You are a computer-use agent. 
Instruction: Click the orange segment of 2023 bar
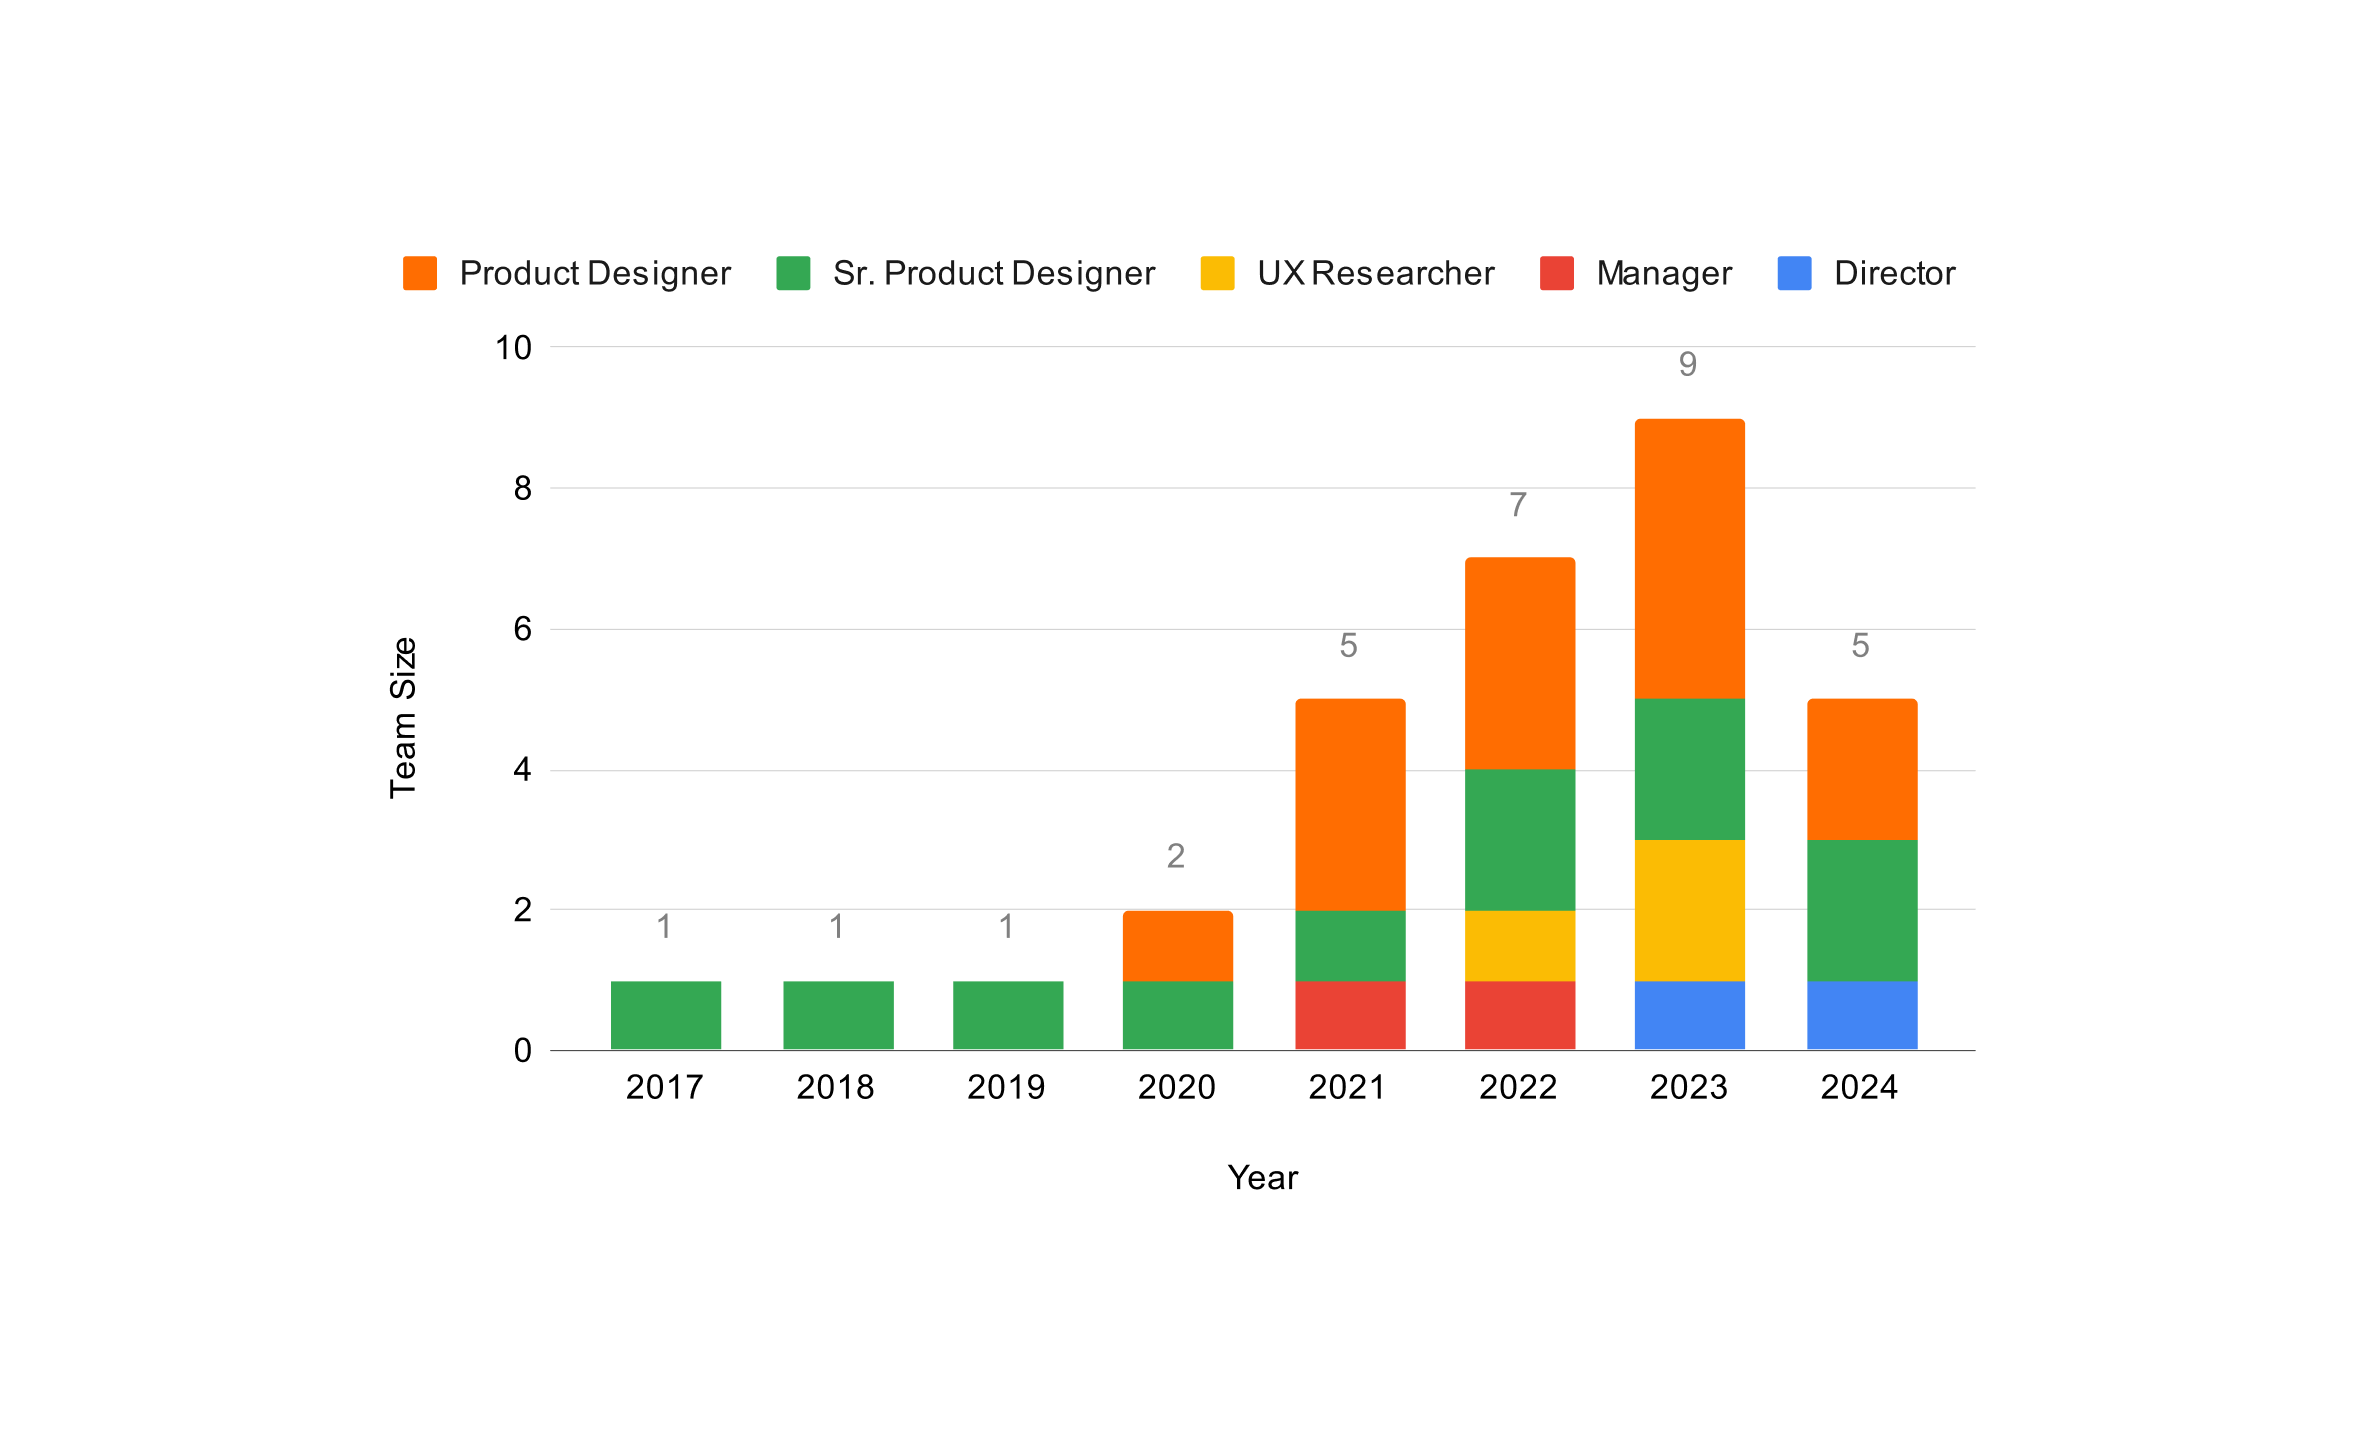coord(1690,558)
